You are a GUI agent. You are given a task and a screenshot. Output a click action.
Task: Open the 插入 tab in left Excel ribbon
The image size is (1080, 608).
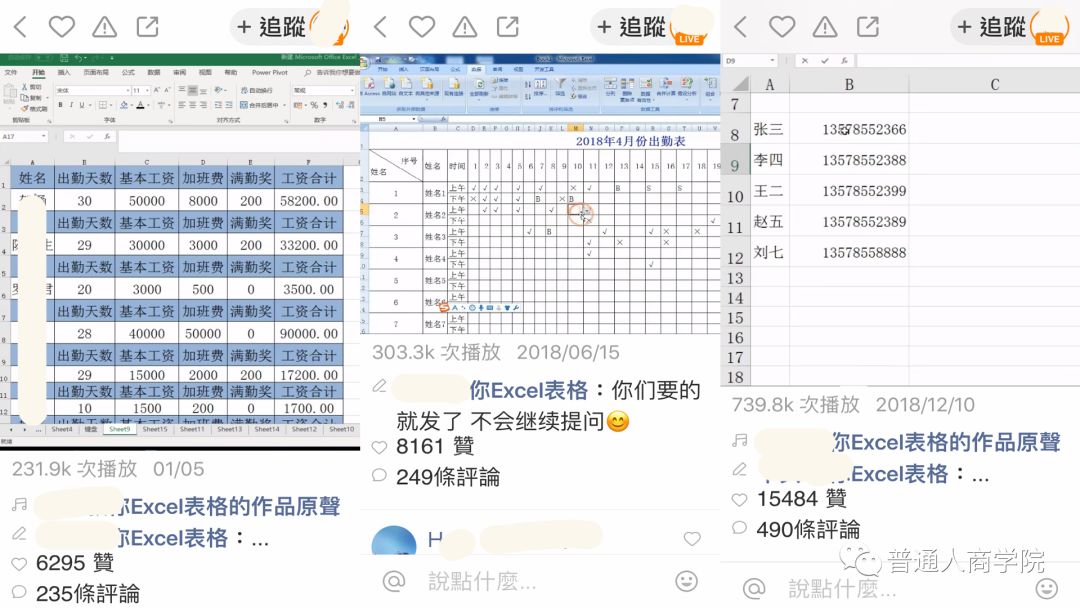coord(64,72)
